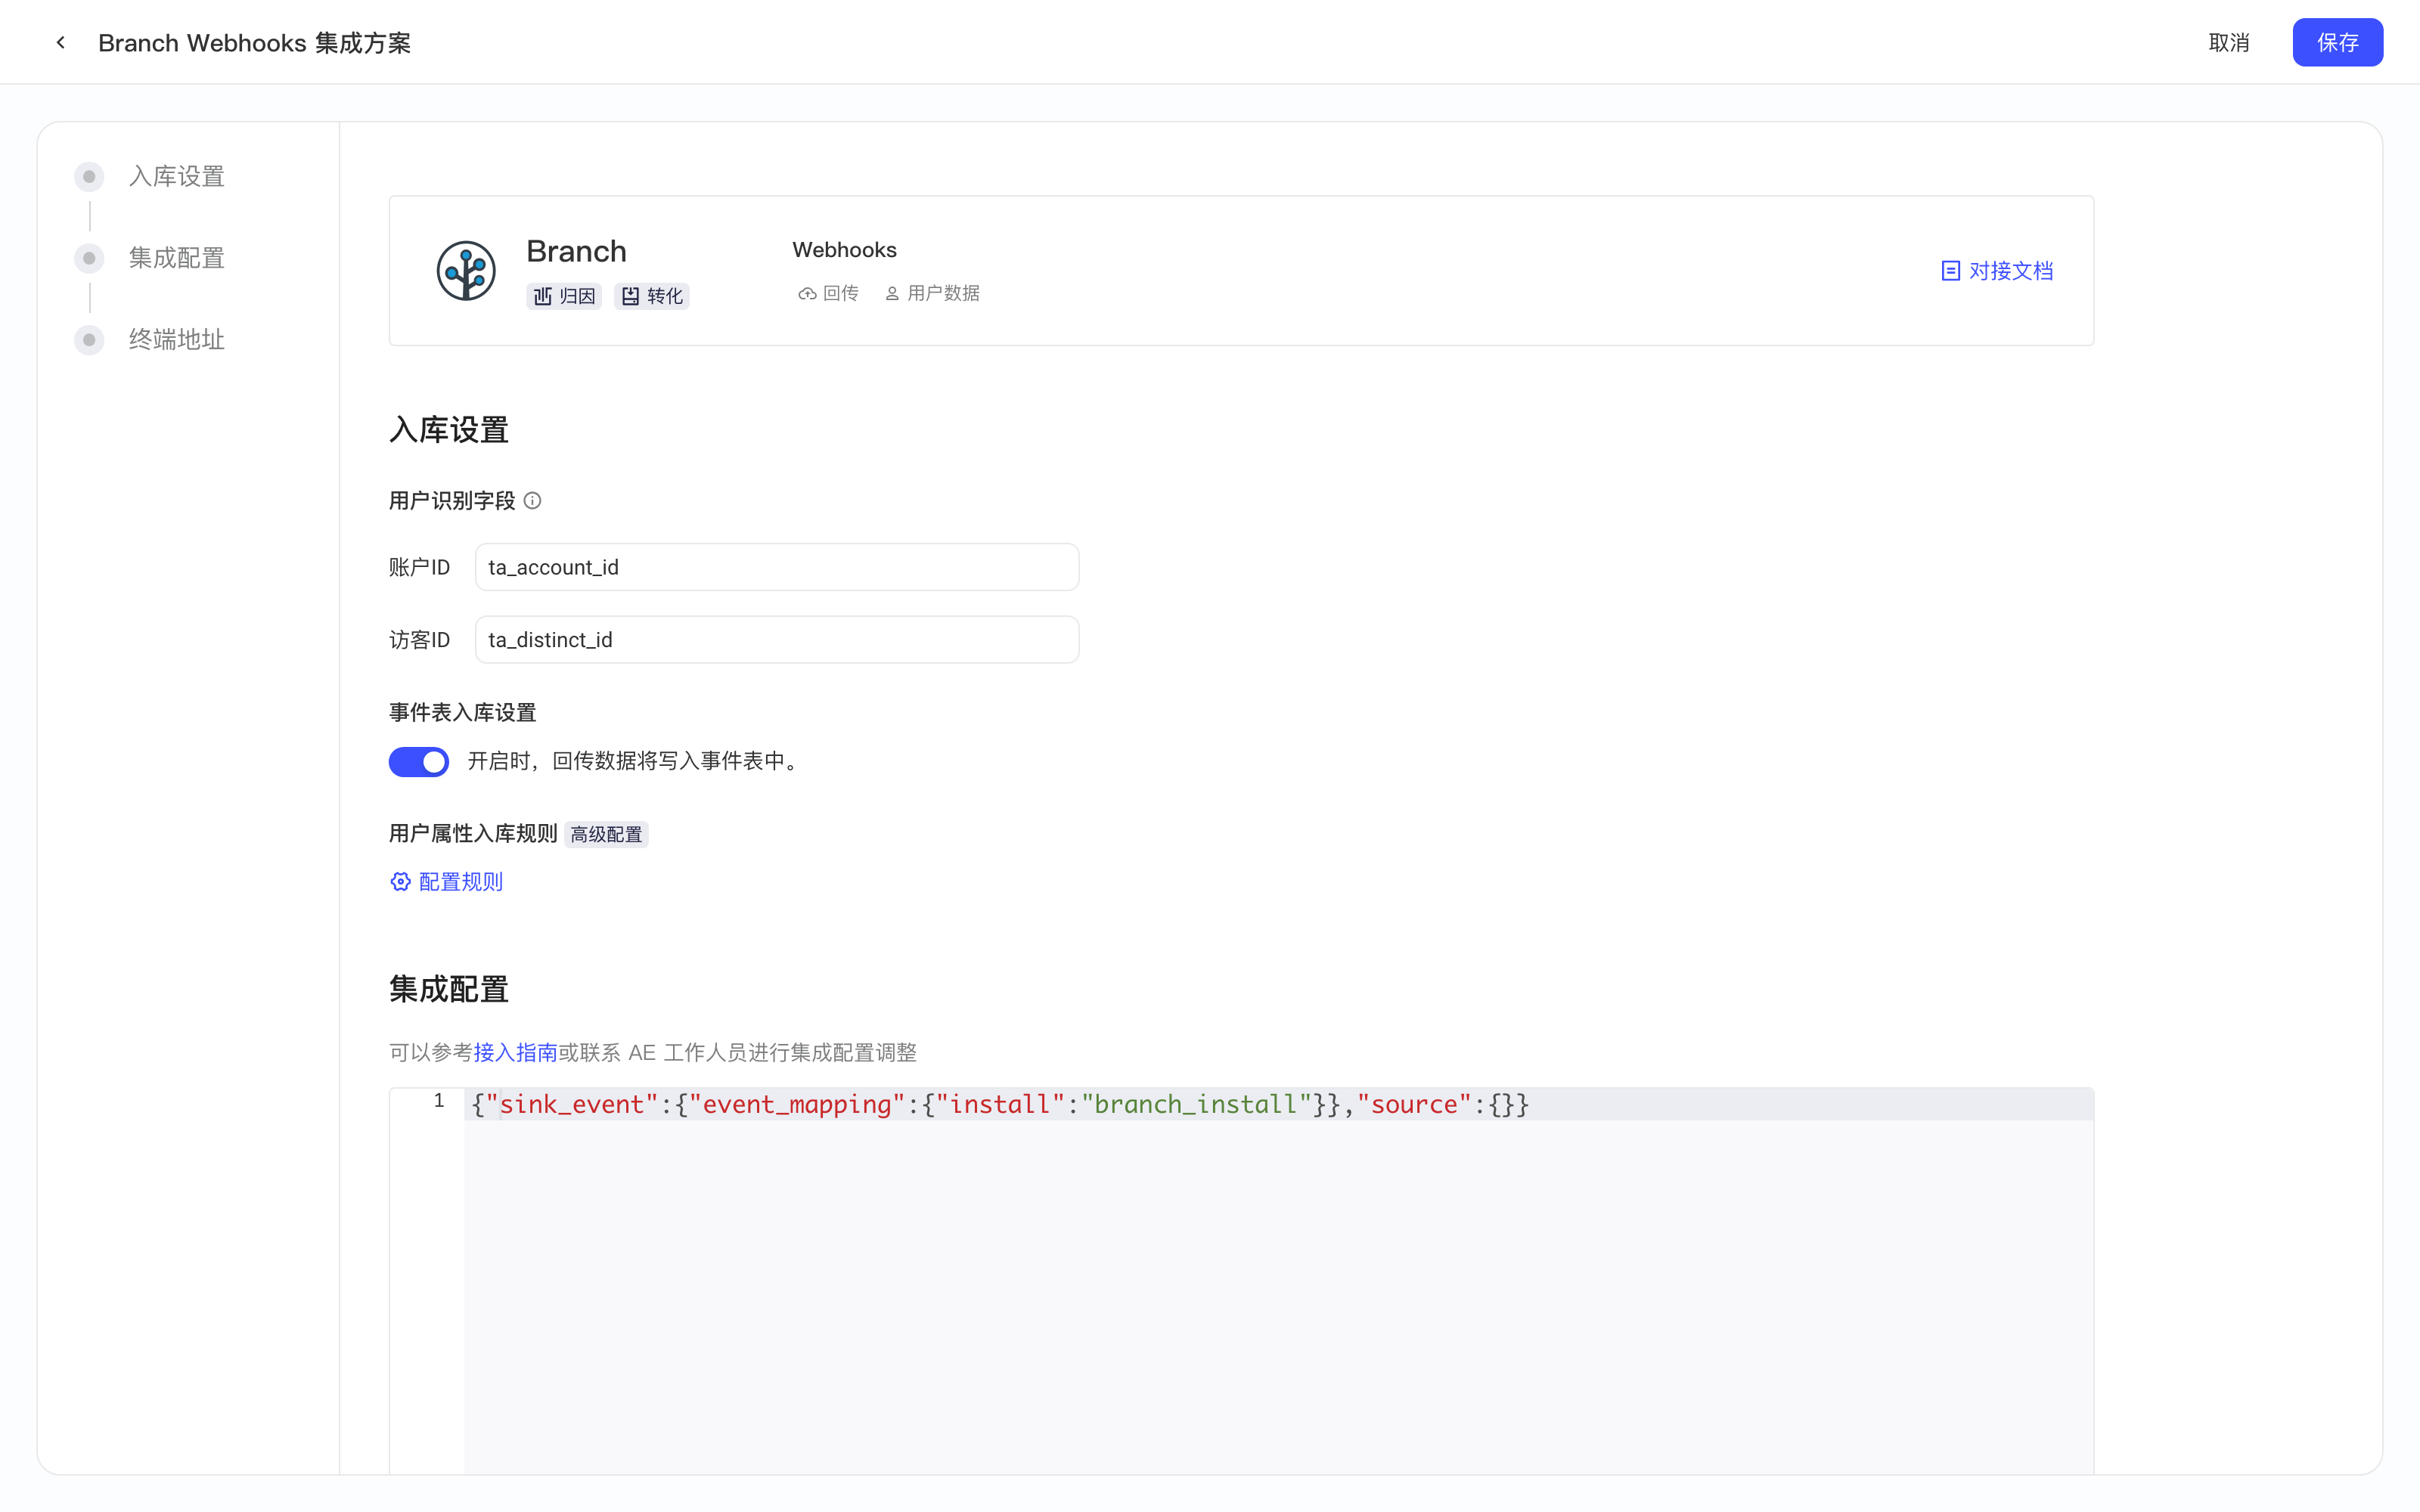The height and width of the screenshot is (1512, 2420).
Task: Click the Branch logo icon
Action: [x=466, y=270]
